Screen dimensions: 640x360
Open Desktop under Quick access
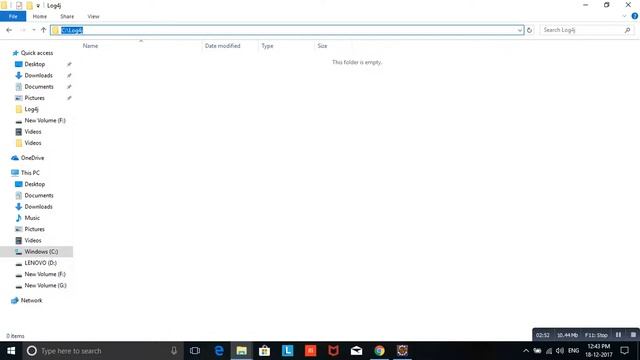[35, 64]
